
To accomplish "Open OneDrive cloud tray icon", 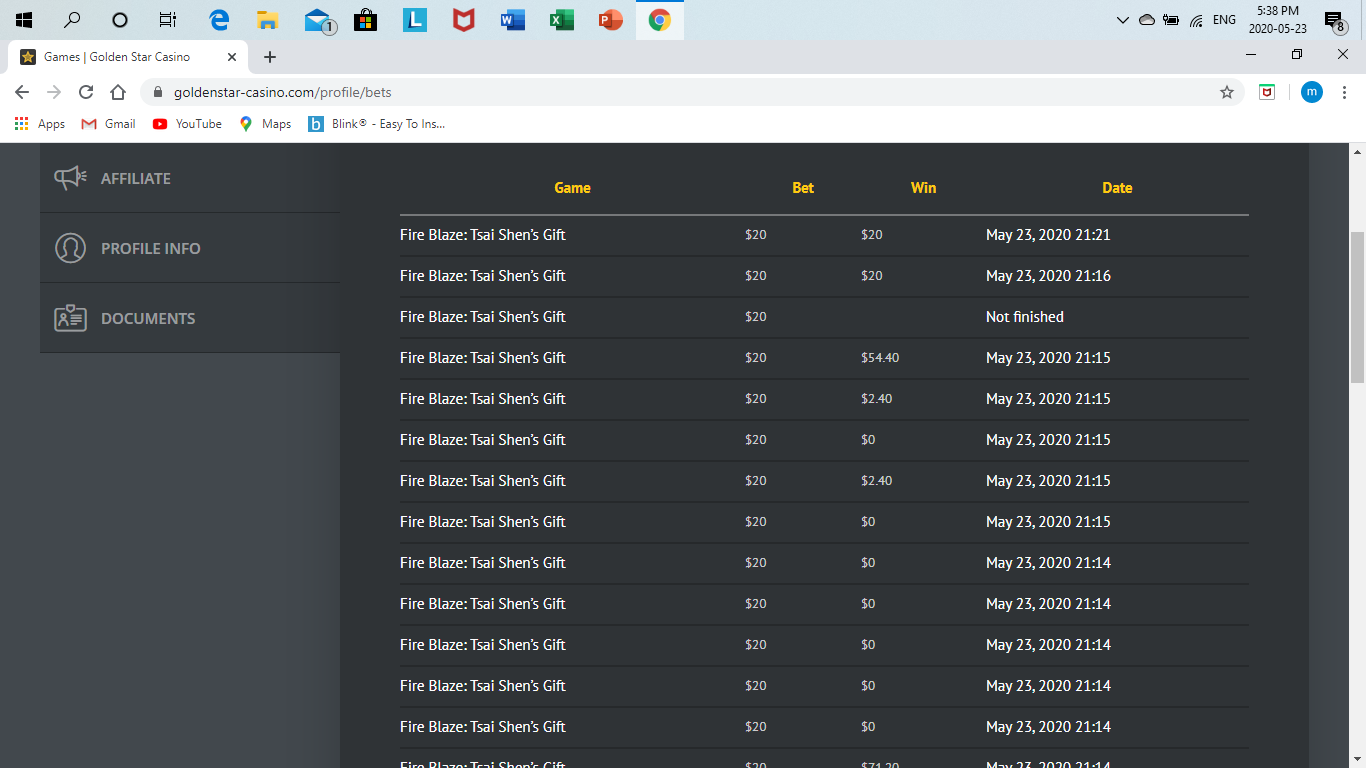I will click(x=1146, y=20).
